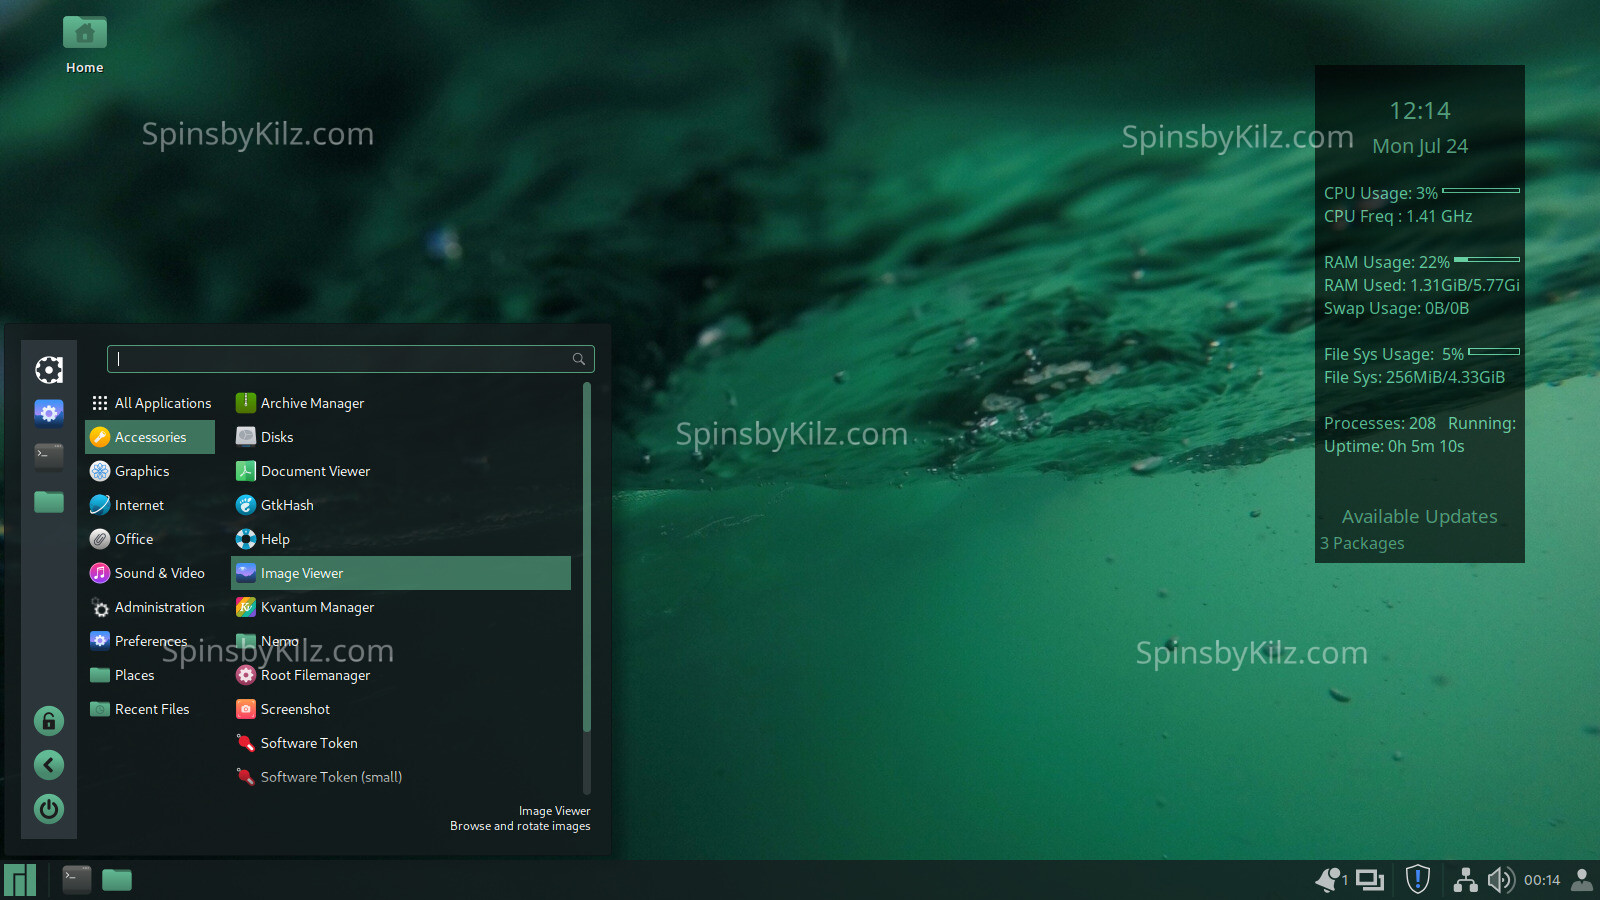This screenshot has height=900, width=1600.
Task: Open the files folder favorite in menu sidebar
Action: coord(49,501)
